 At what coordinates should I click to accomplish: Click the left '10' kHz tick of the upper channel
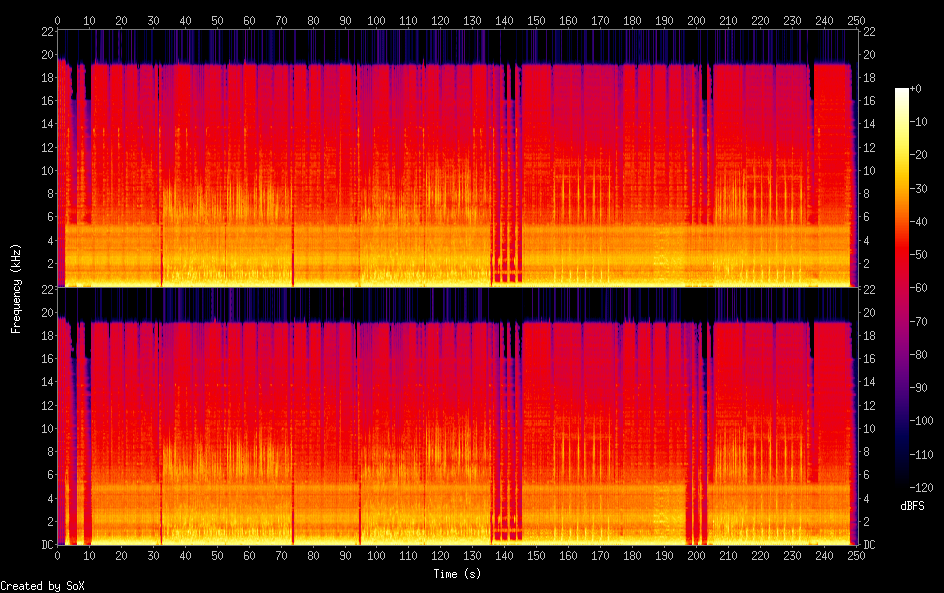tap(46, 170)
